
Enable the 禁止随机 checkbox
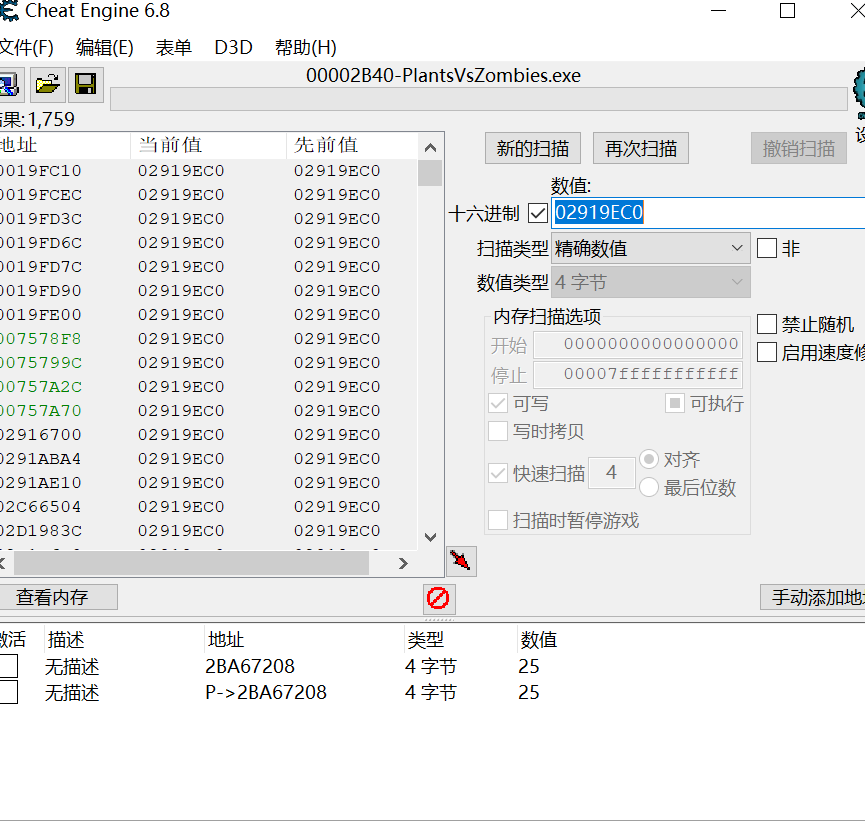pyautogui.click(x=767, y=324)
